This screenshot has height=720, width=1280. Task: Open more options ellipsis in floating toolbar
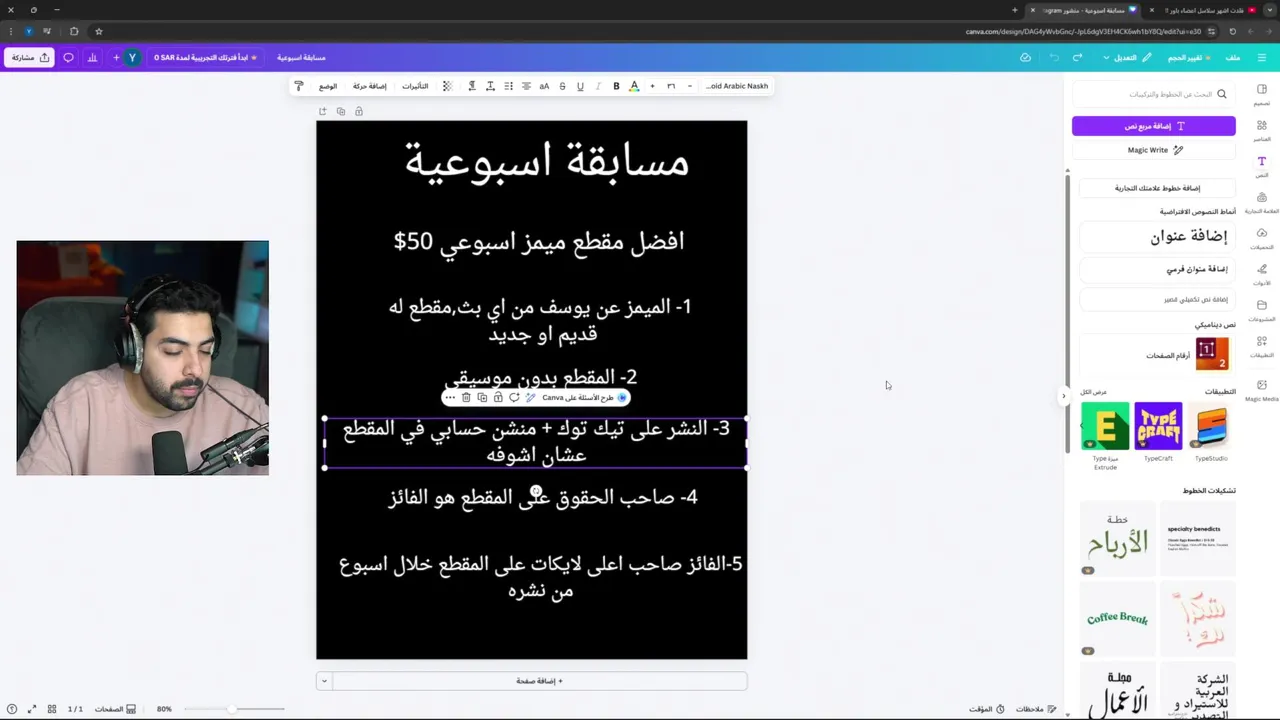(450, 397)
